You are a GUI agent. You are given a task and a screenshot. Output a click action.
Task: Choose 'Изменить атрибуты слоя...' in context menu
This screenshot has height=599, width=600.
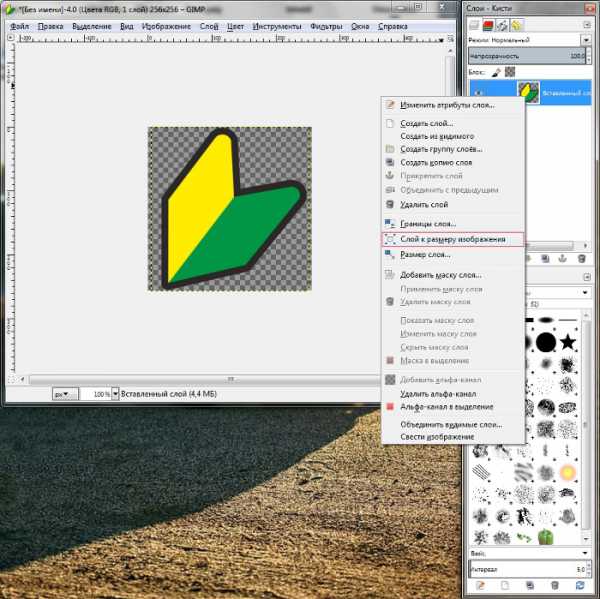[453, 105]
